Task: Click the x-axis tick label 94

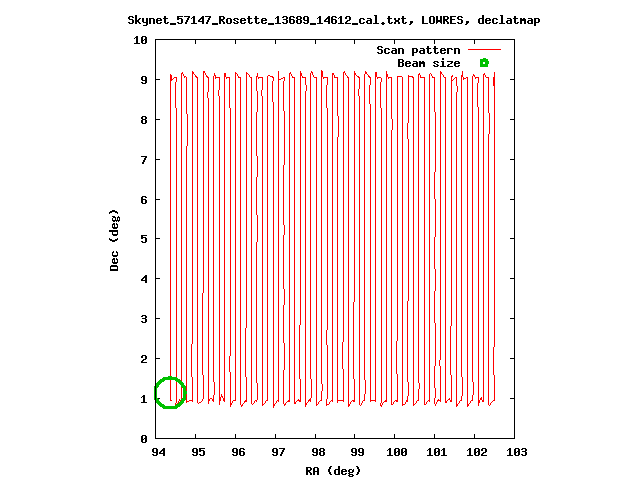Action: pos(158,452)
